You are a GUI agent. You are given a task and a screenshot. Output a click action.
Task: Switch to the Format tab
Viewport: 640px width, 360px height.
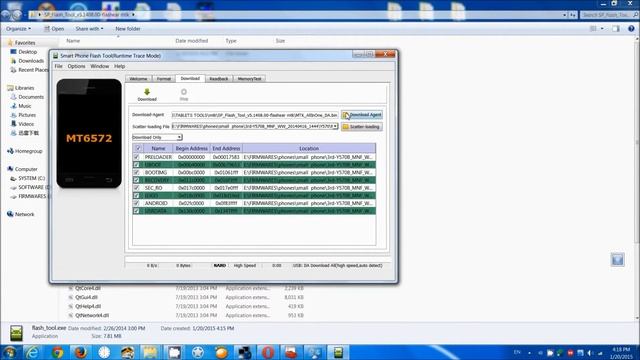click(x=164, y=79)
